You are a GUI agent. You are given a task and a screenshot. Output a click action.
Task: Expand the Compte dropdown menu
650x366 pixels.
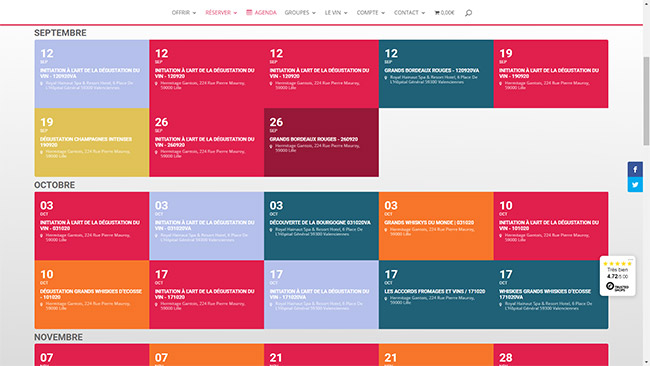(371, 13)
